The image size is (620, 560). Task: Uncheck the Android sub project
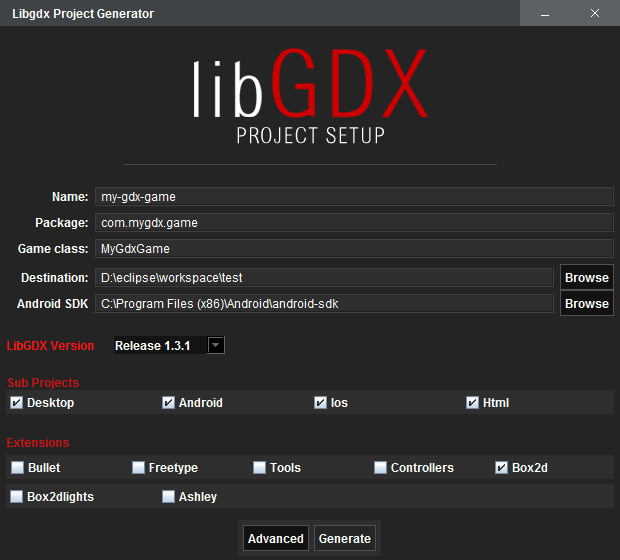point(168,403)
